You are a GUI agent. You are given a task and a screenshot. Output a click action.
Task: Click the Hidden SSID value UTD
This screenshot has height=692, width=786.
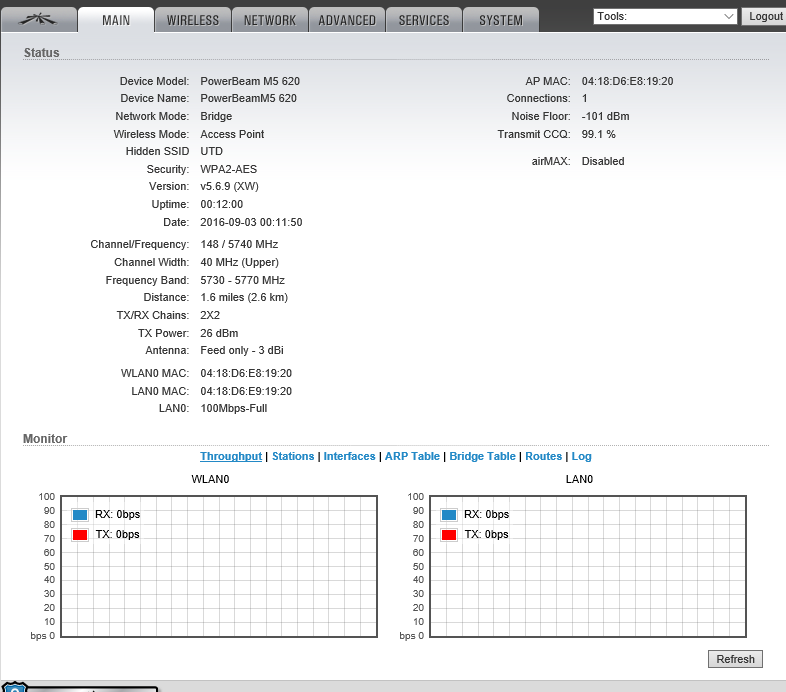[212, 151]
